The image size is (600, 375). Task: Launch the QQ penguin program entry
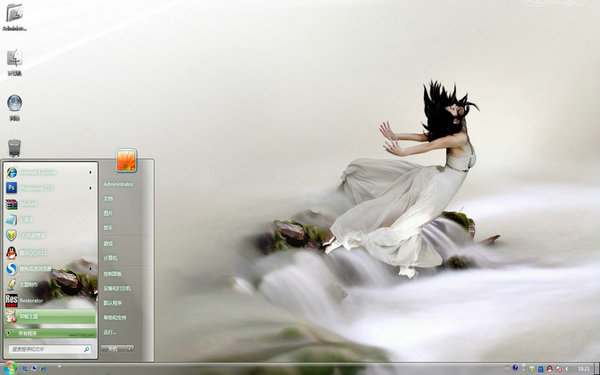click(x=50, y=253)
